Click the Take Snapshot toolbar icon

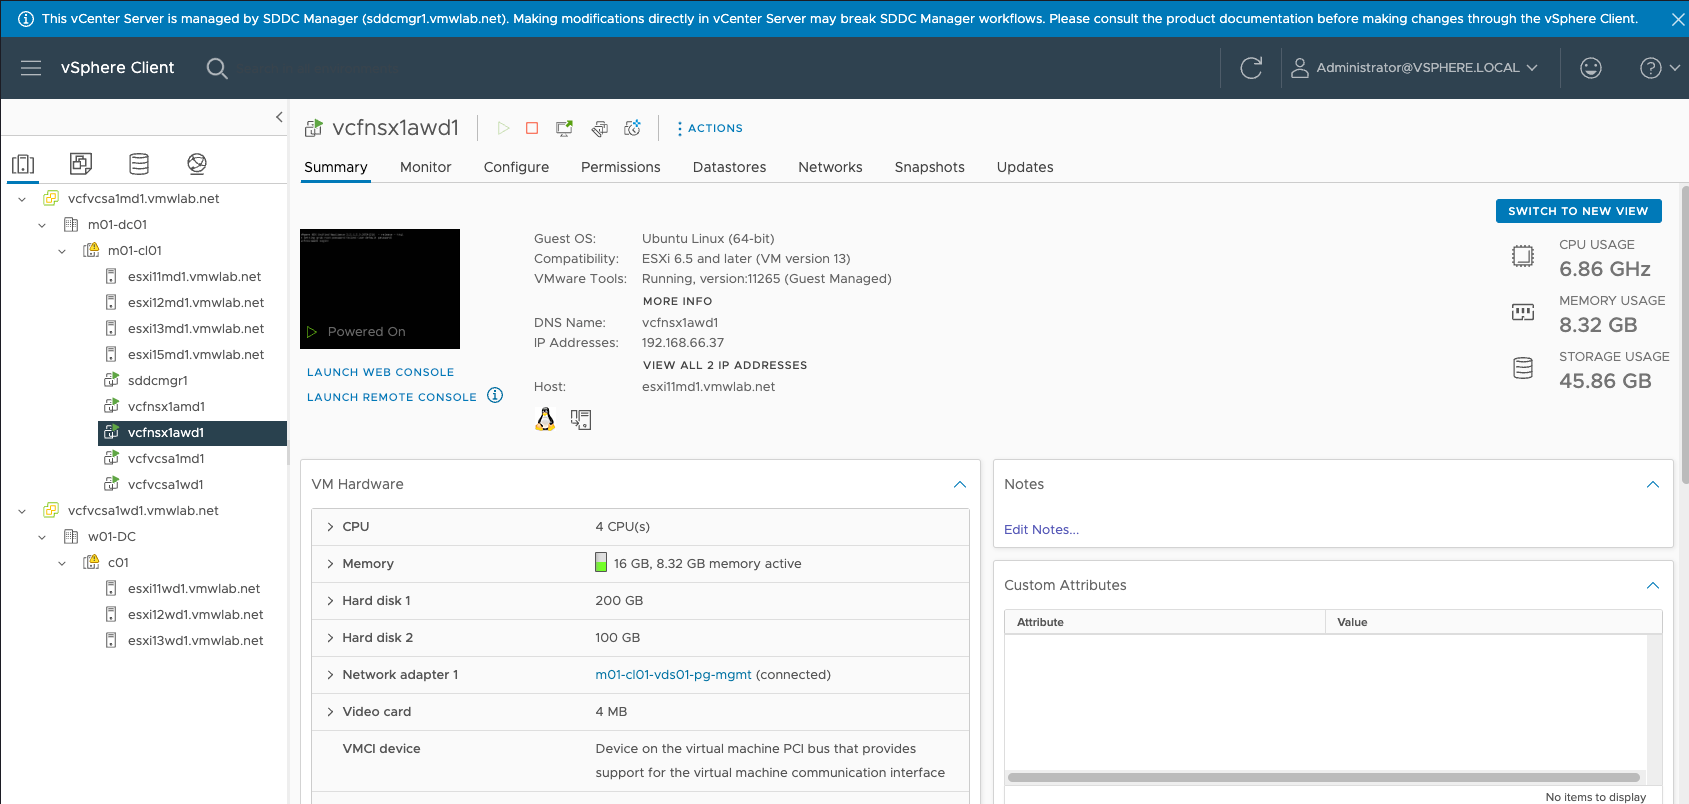pyautogui.click(x=633, y=128)
